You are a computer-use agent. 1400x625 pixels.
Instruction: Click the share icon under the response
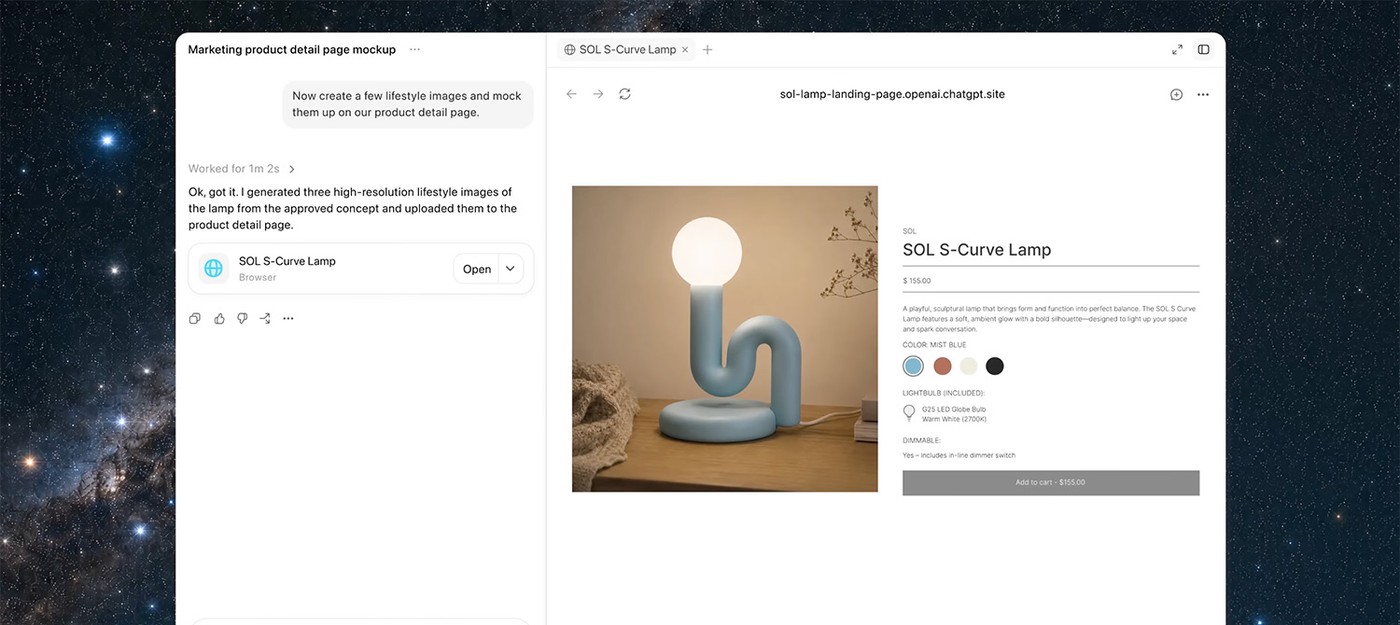(265, 319)
